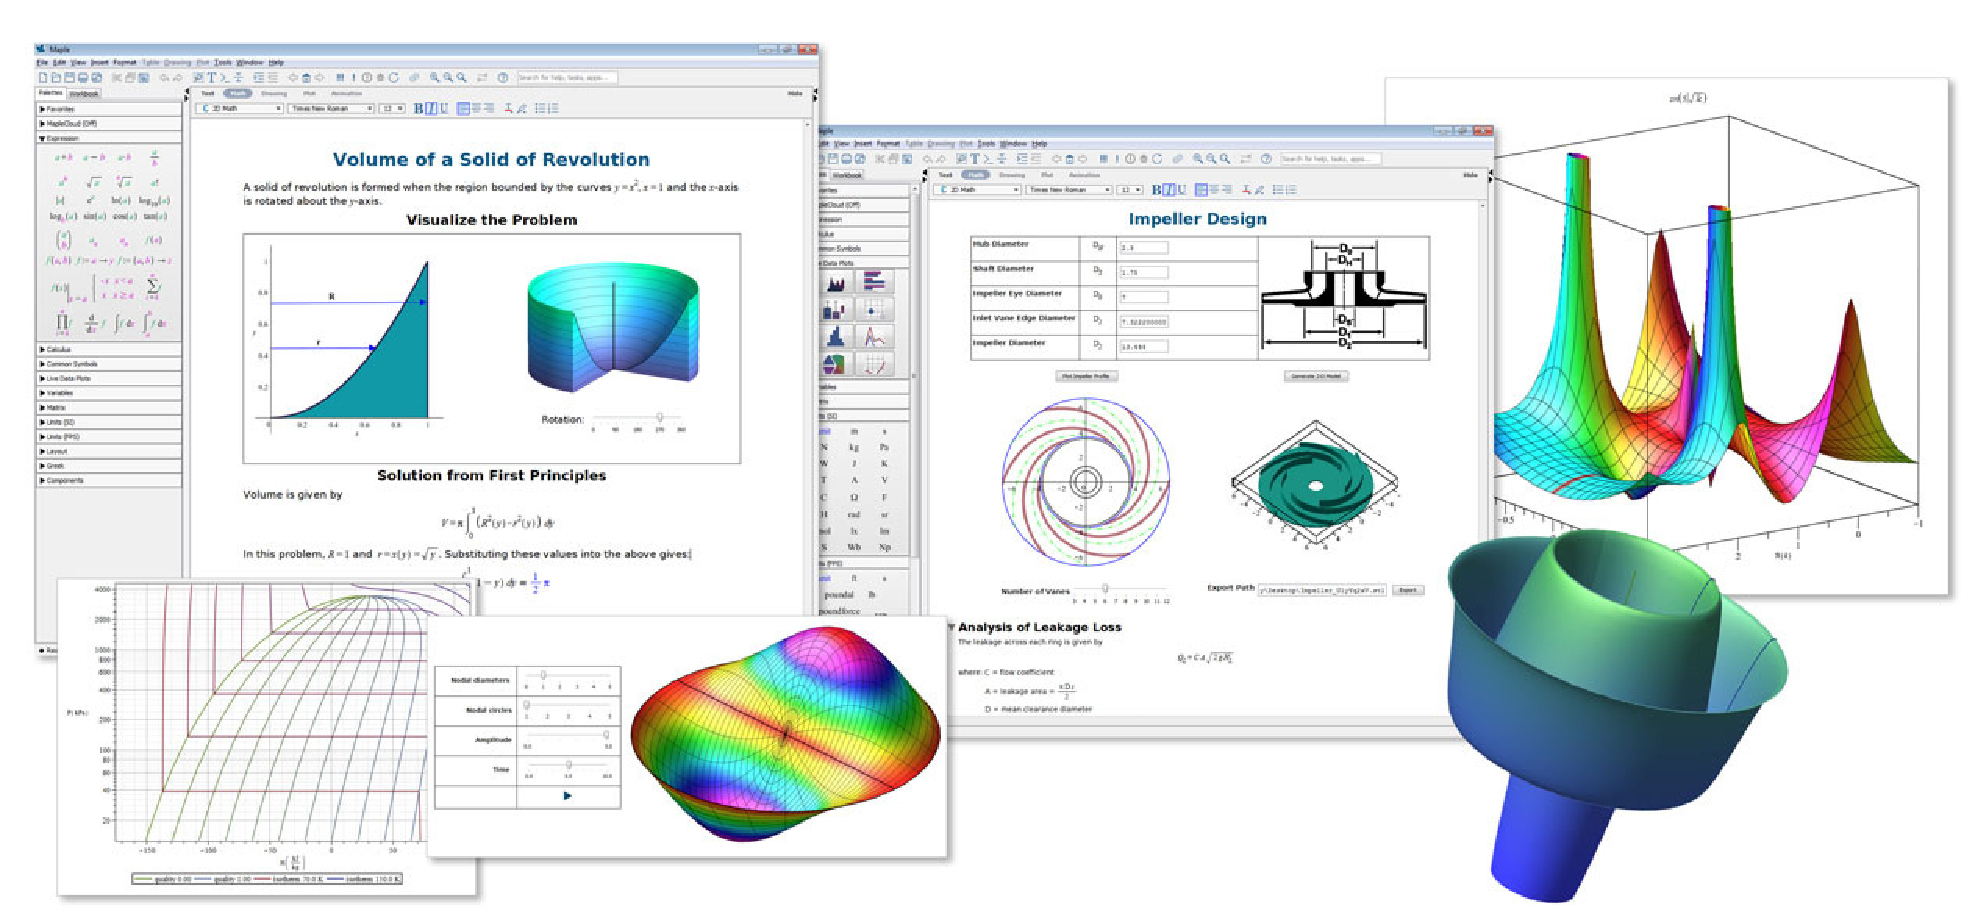Open Tools menu in left Maple window
The image size is (1975, 916).
223,62
